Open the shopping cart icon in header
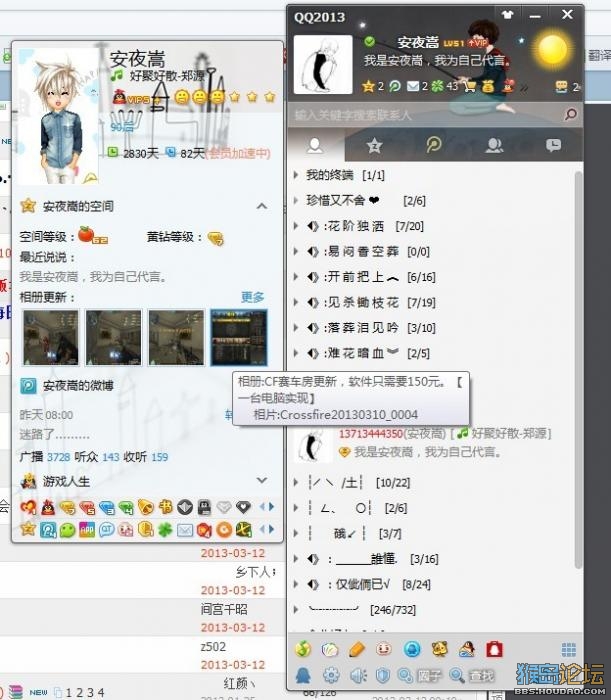 pos(470,86)
